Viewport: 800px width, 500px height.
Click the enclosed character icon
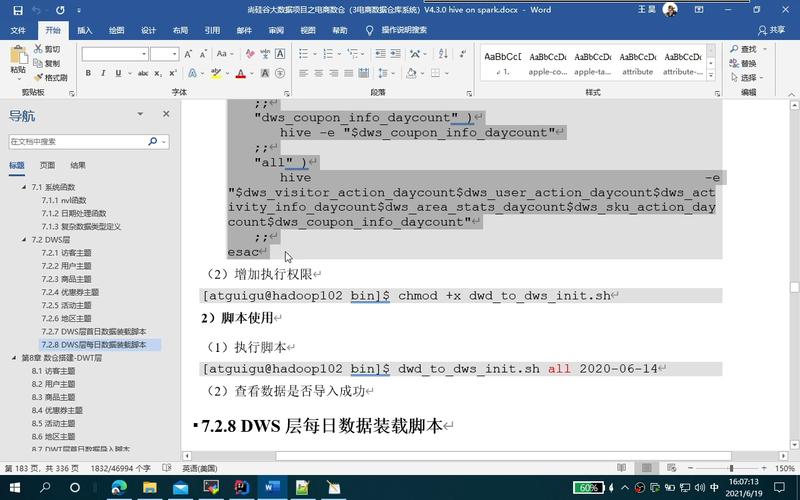tap(280, 73)
